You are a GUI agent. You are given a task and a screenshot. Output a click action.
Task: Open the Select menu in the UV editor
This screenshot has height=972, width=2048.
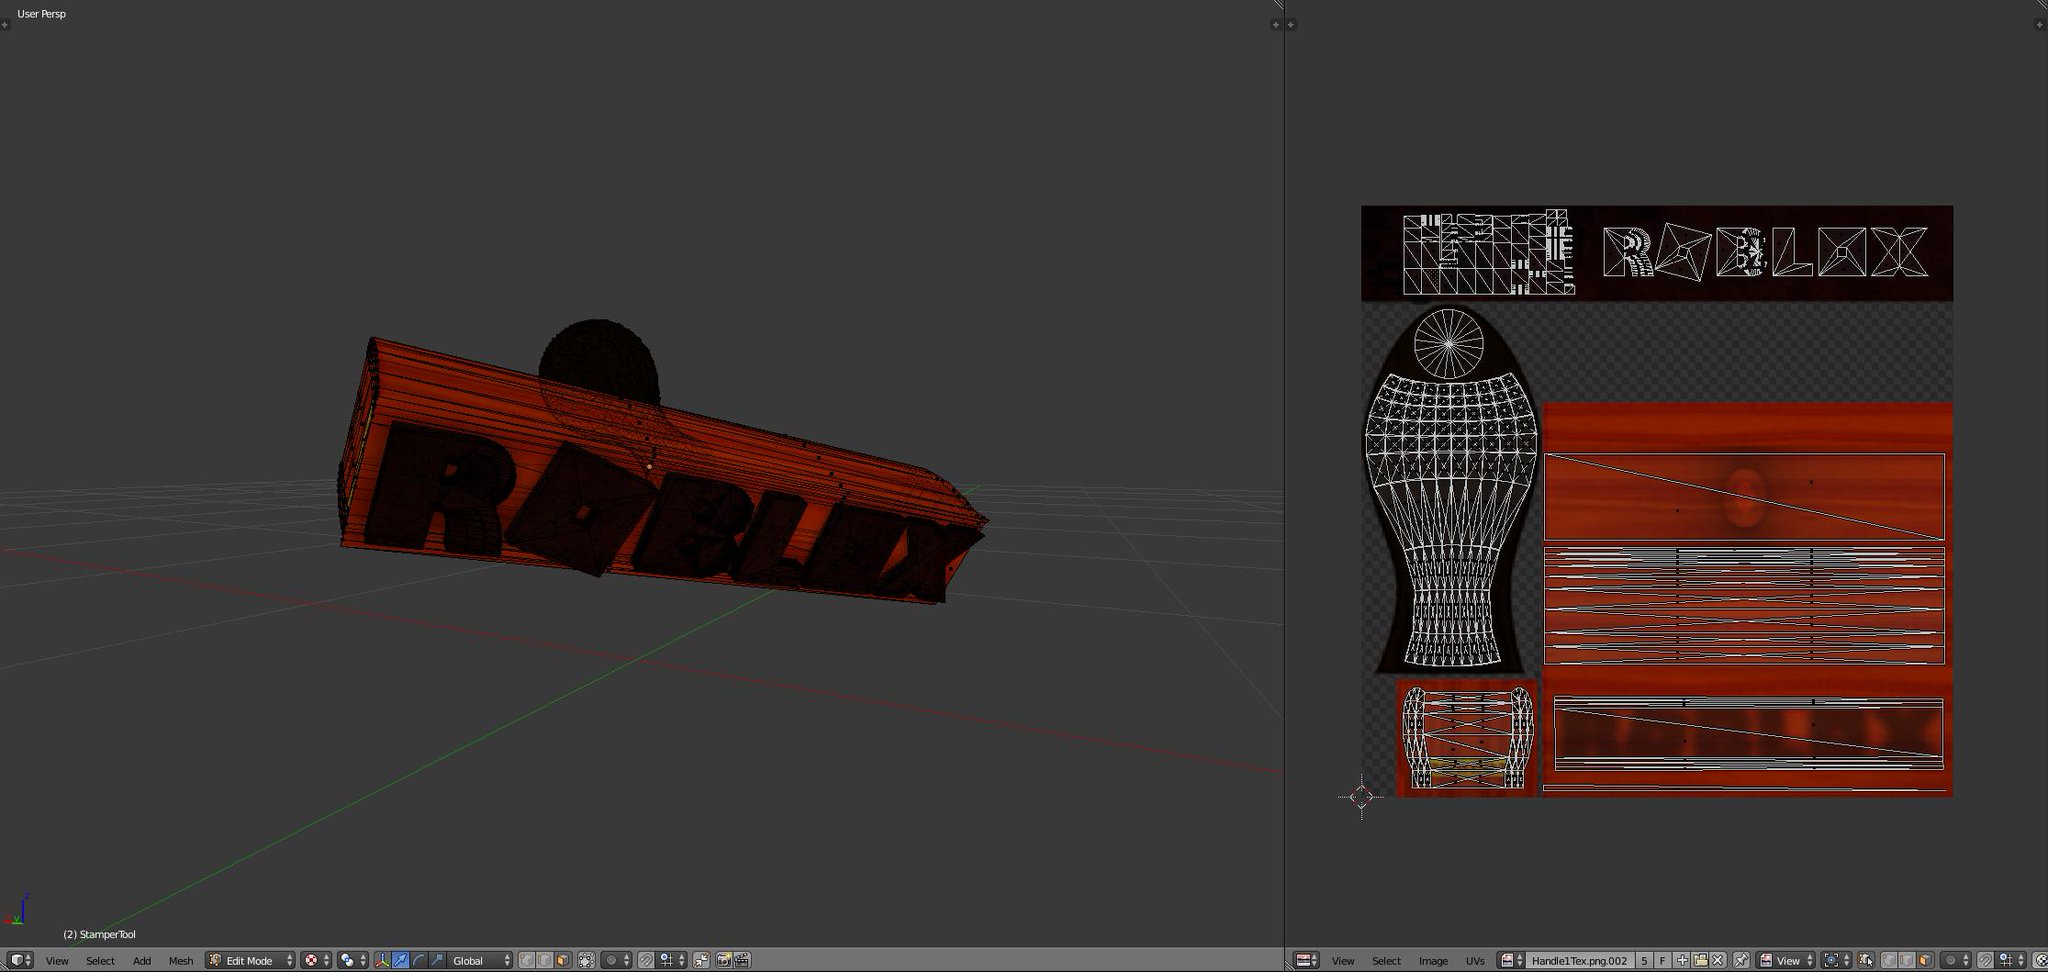point(1386,961)
